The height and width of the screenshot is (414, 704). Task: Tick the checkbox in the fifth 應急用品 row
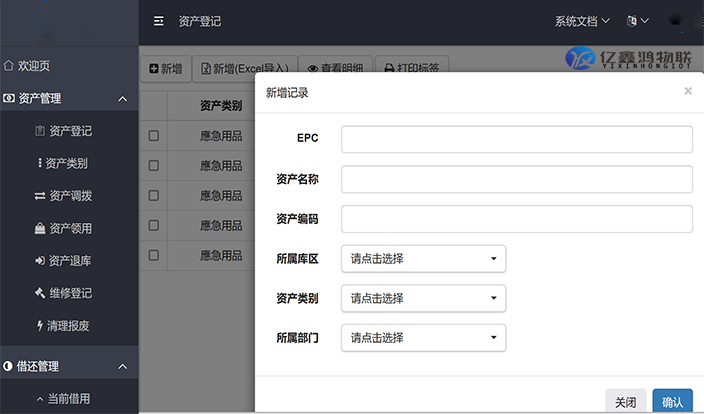coord(154,255)
